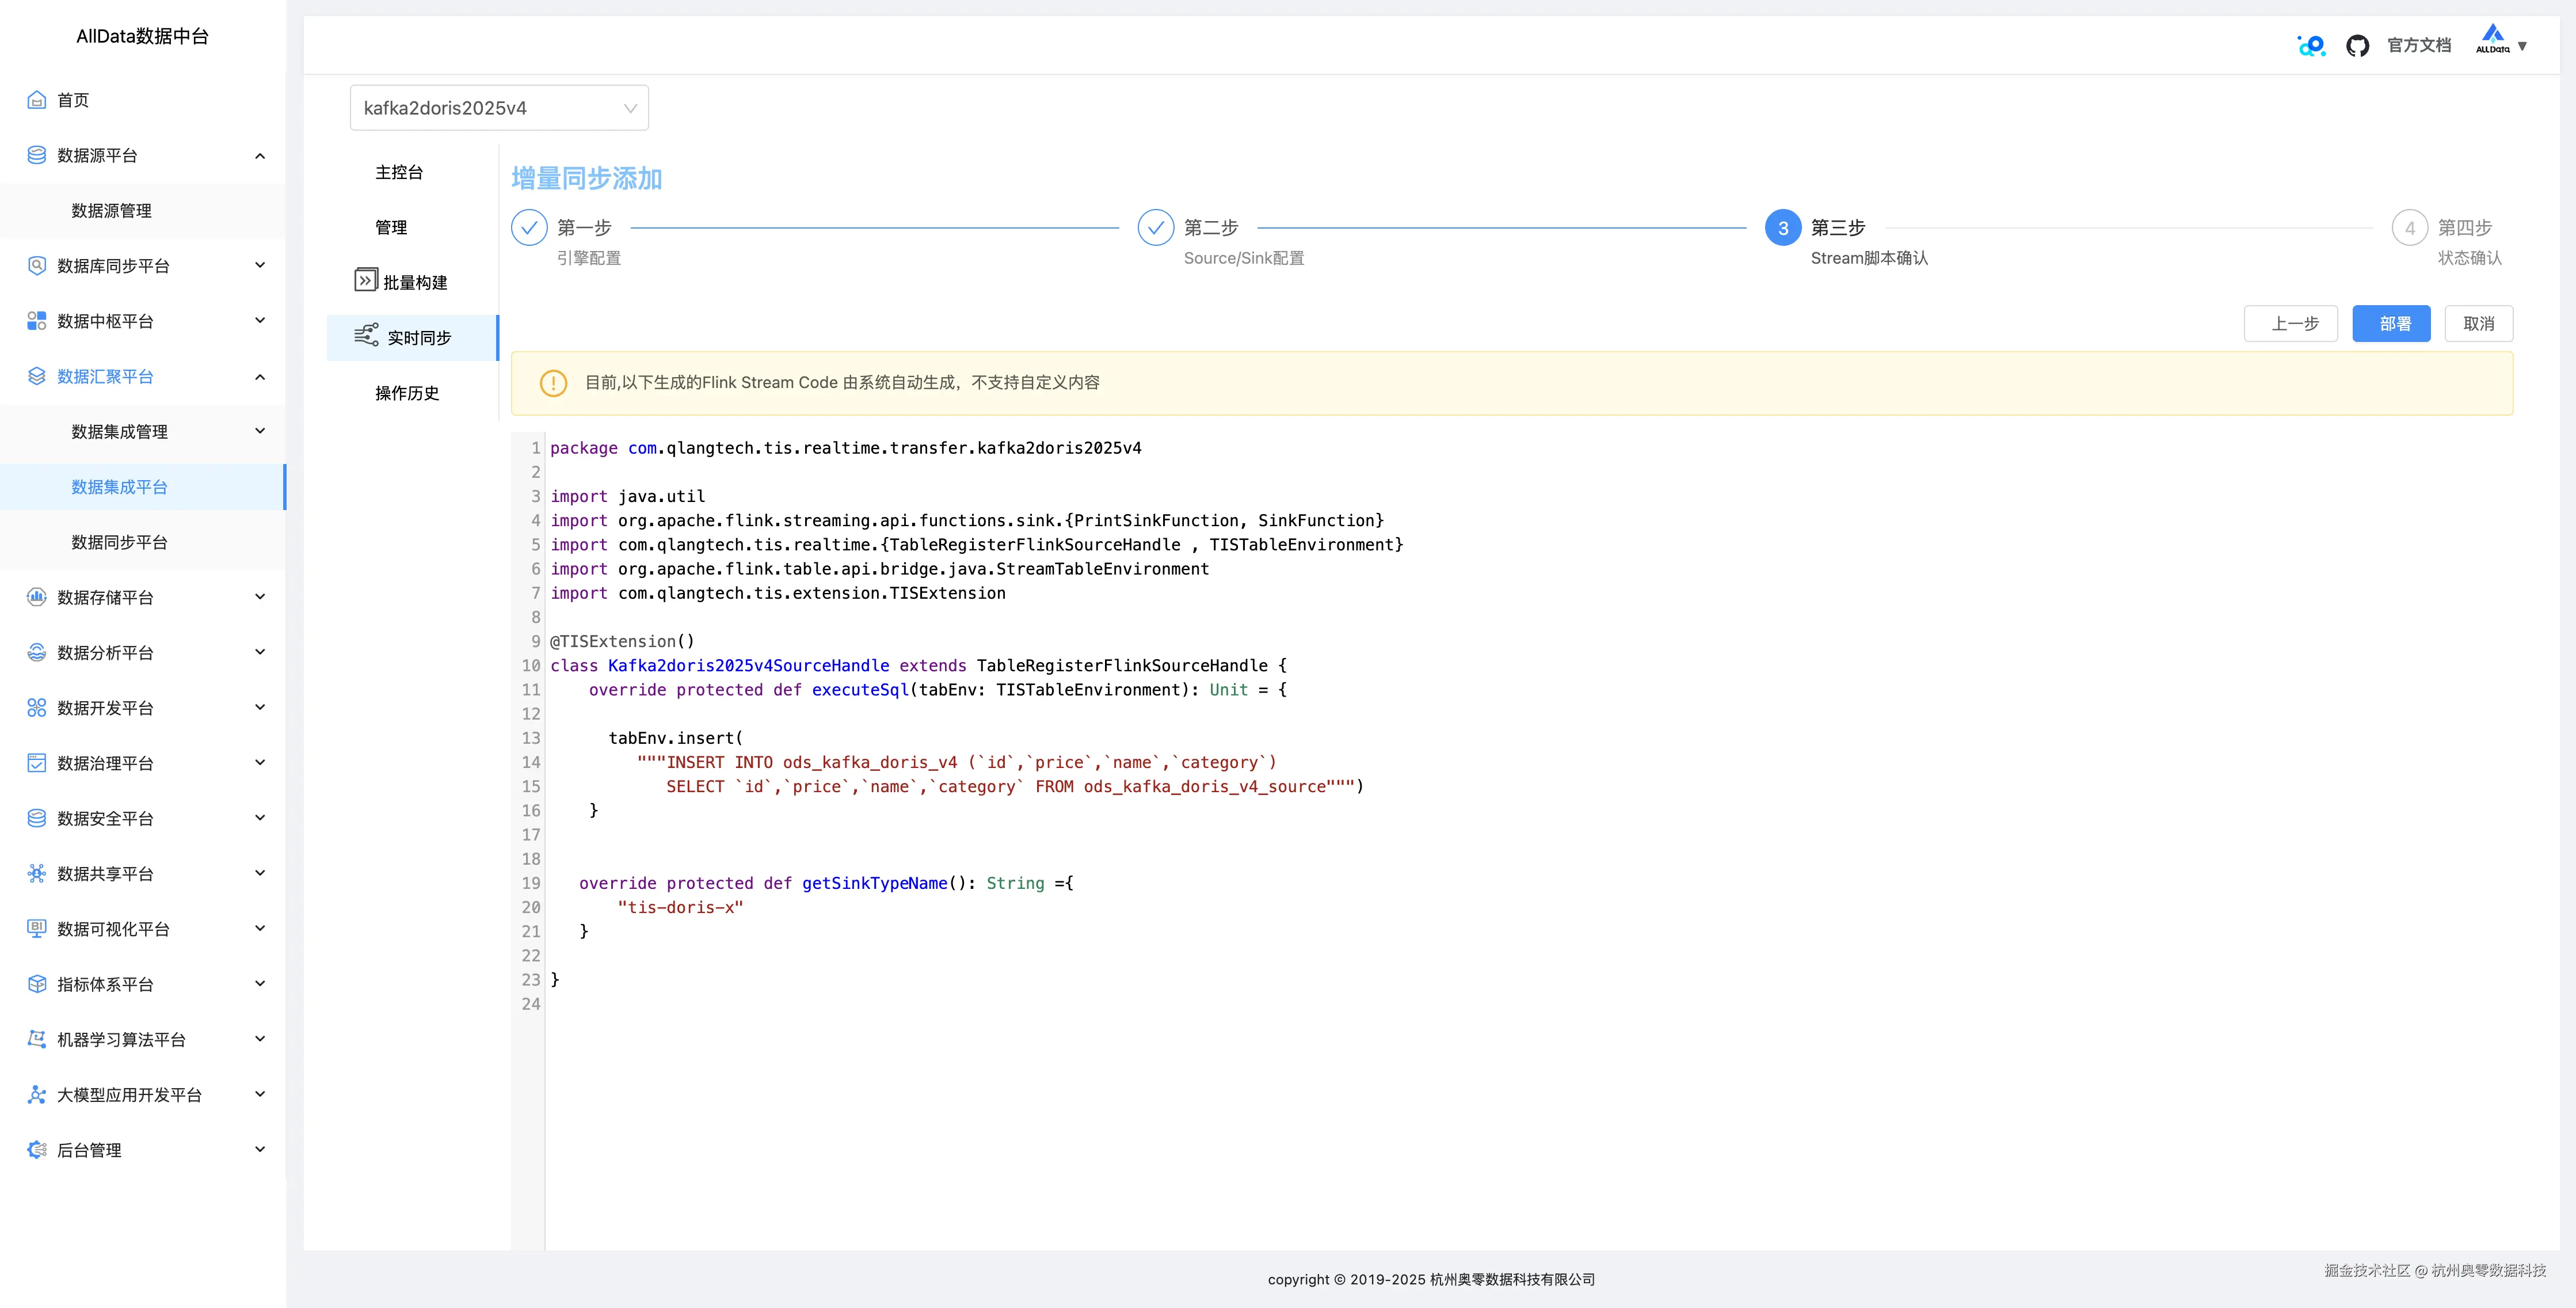
Task: Collapse the 数据源平台 menu chevron
Action: (260, 156)
